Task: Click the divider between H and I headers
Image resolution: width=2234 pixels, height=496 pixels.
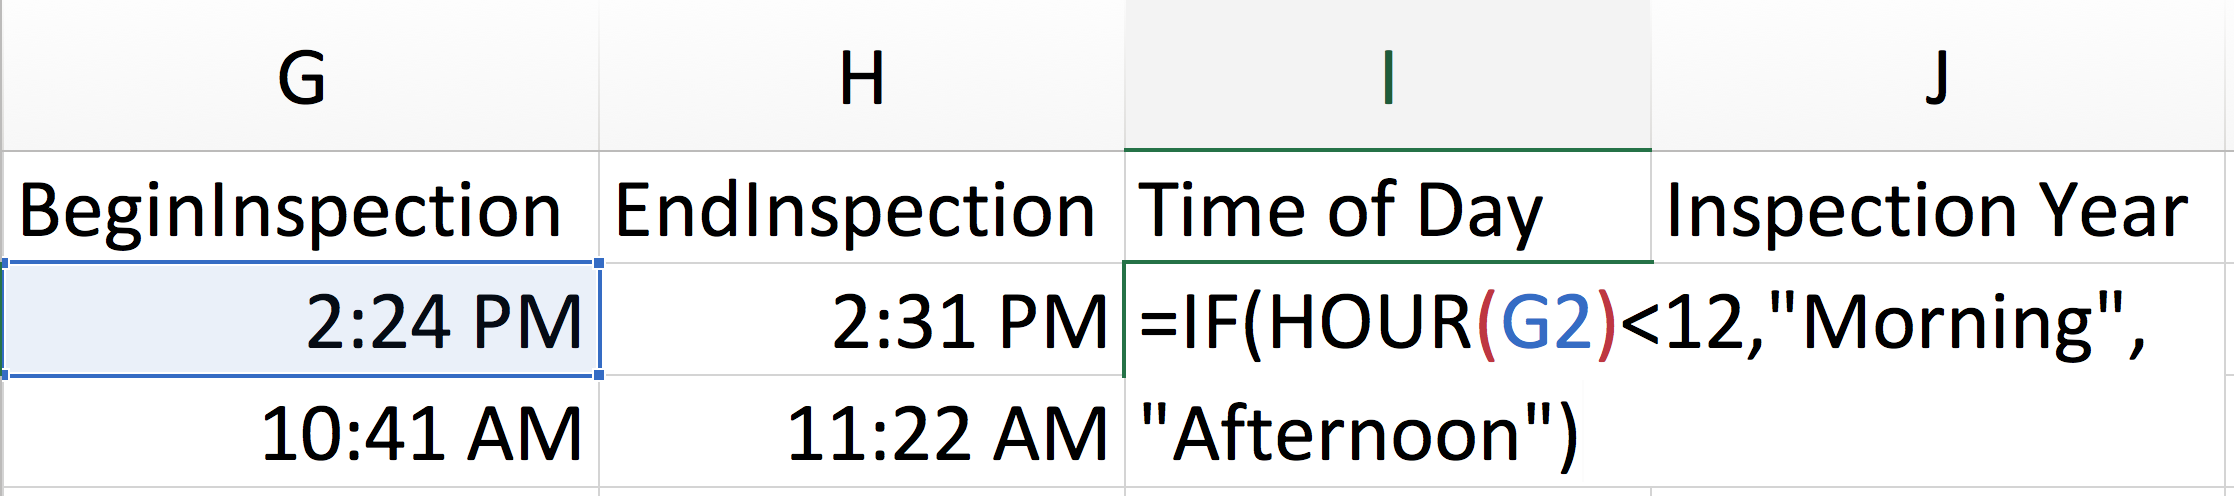Action: 1125,75
